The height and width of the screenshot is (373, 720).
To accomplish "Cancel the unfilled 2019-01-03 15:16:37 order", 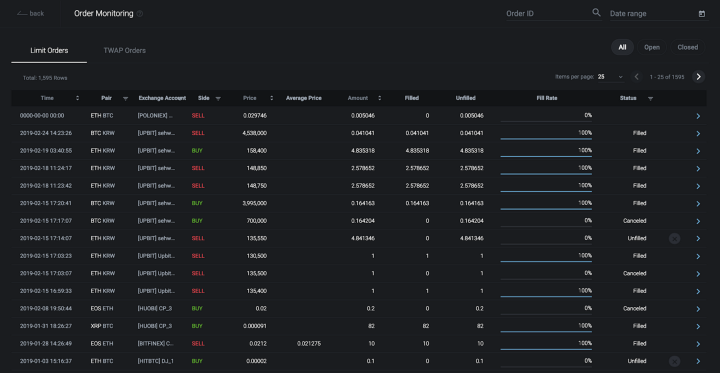I will [x=674, y=361].
